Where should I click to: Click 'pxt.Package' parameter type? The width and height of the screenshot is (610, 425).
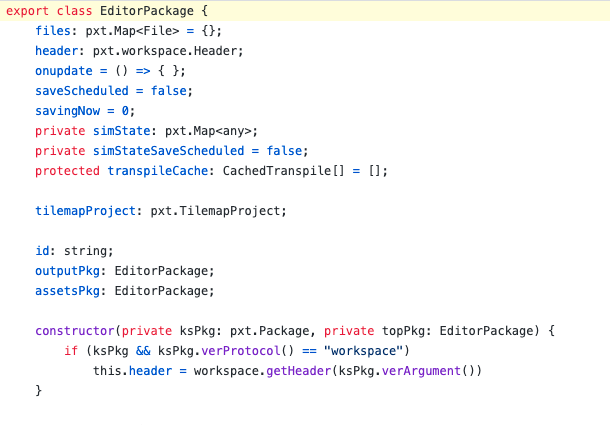coord(270,331)
